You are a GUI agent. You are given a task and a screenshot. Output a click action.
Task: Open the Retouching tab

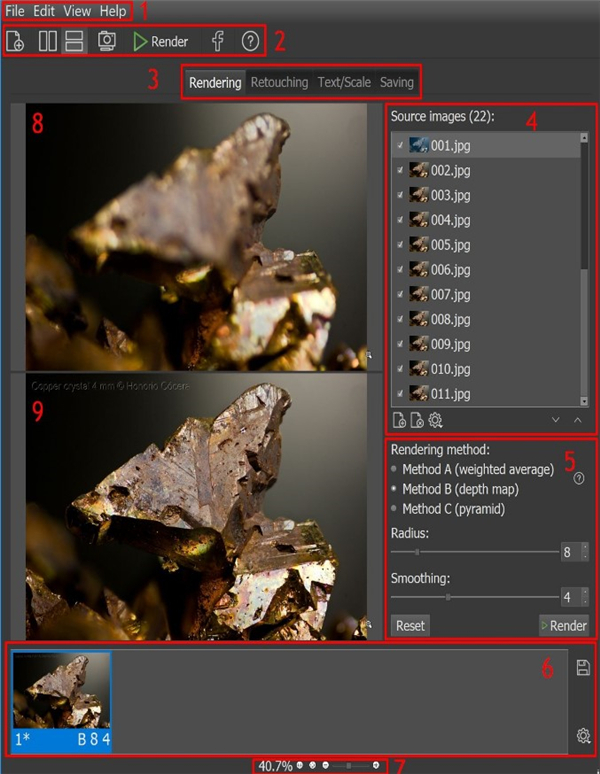pyautogui.click(x=279, y=82)
